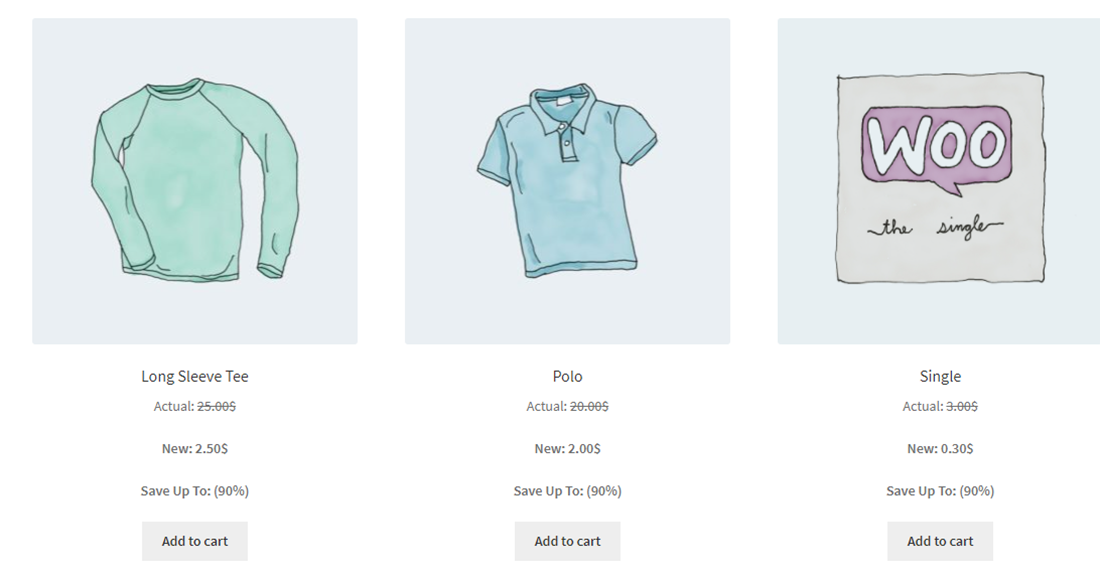Screen dimensions: 1100x574
Task: Click the struck-through 3.00$ actual price
Action: (x=961, y=406)
